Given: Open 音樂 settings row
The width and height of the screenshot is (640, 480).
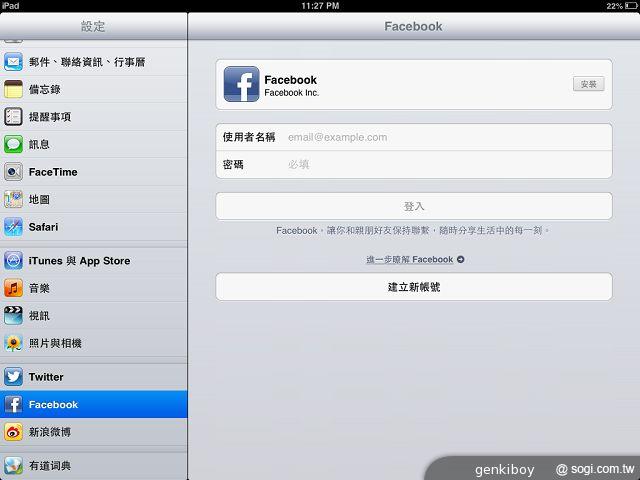Looking at the screenshot, I should click(93, 288).
